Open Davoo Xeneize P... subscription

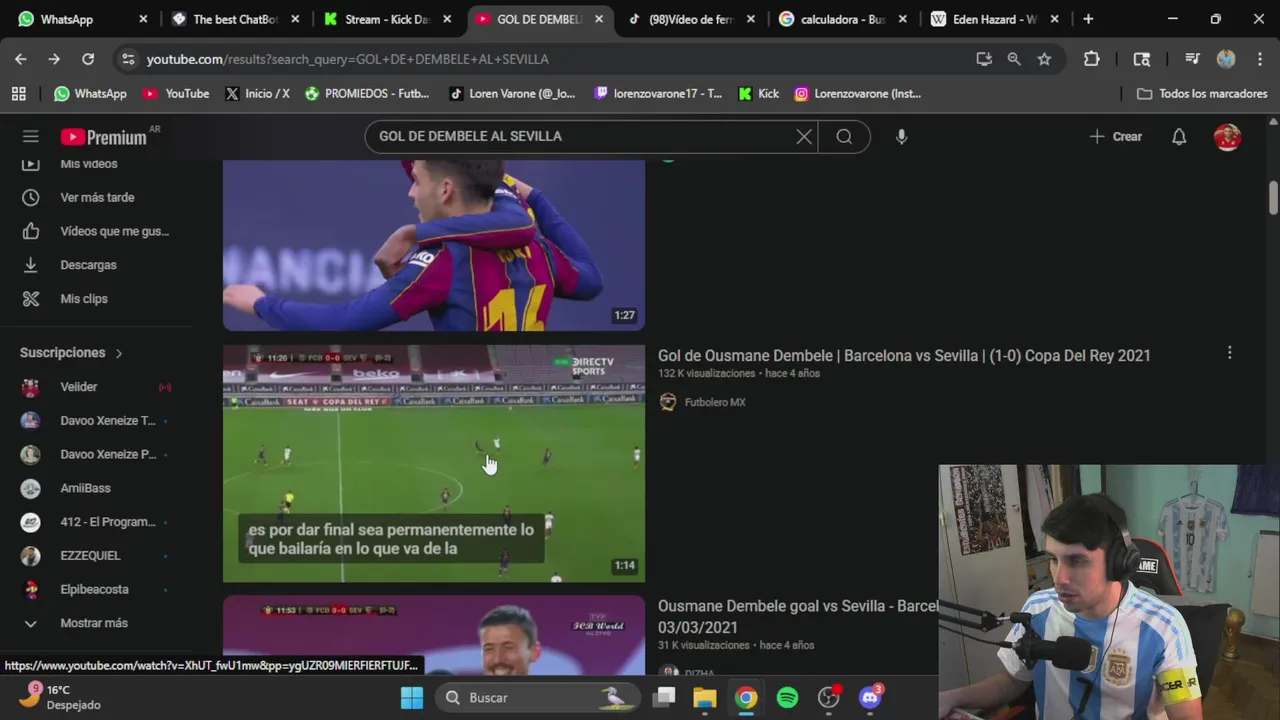point(97,454)
